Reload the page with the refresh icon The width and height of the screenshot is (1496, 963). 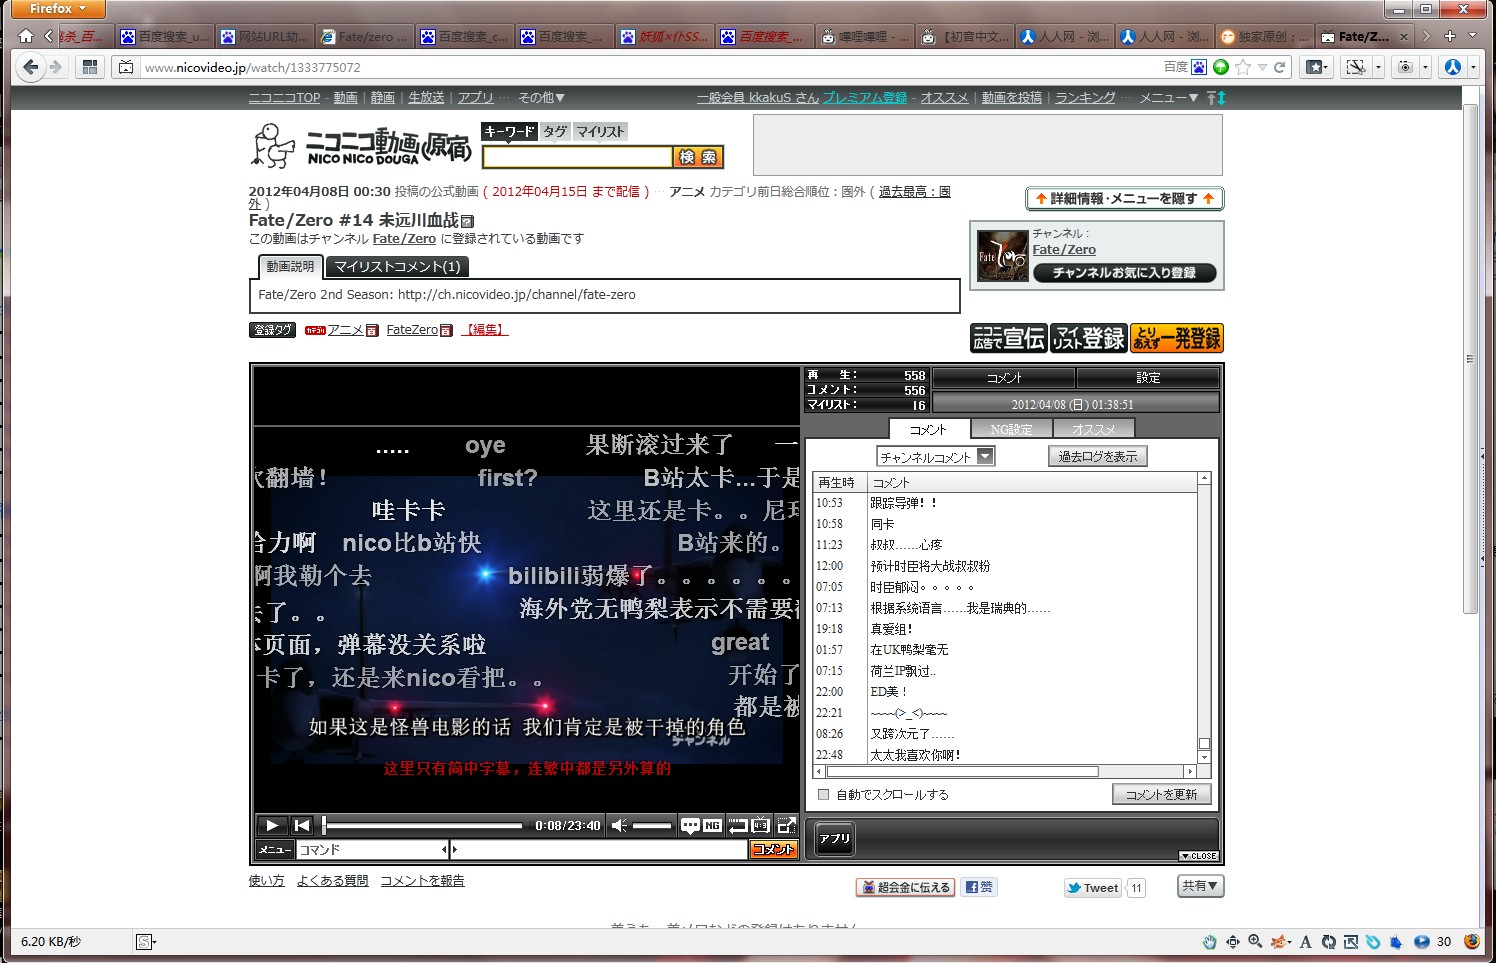(1279, 67)
